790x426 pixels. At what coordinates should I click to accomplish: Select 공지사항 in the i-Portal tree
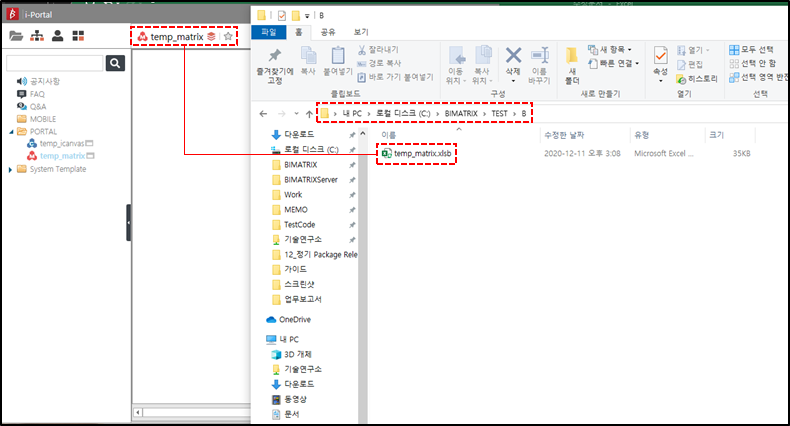click(x=45, y=81)
